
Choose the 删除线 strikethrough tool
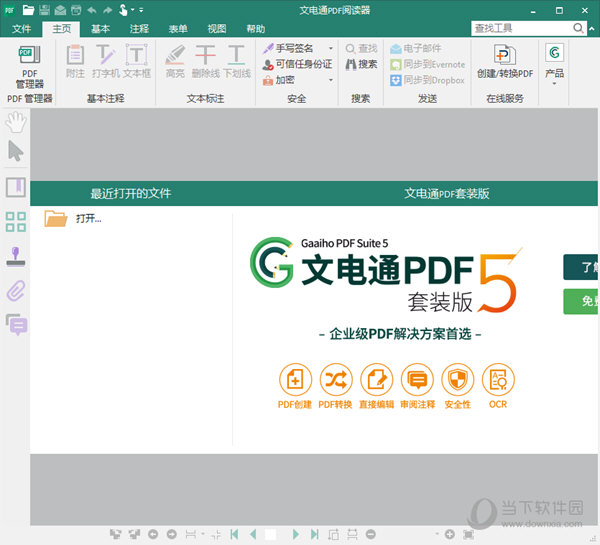[205, 61]
